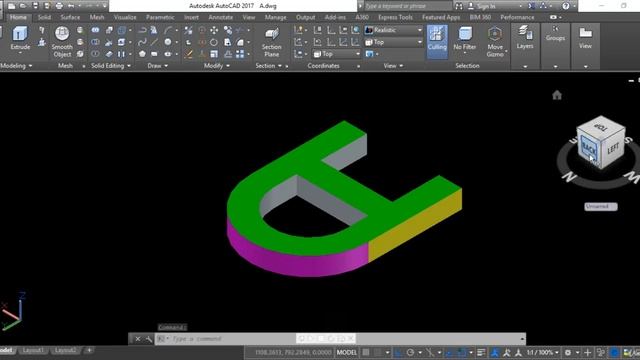Click the Polygon tool in Draw panel
This screenshot has width=640, height=360.
point(142,54)
